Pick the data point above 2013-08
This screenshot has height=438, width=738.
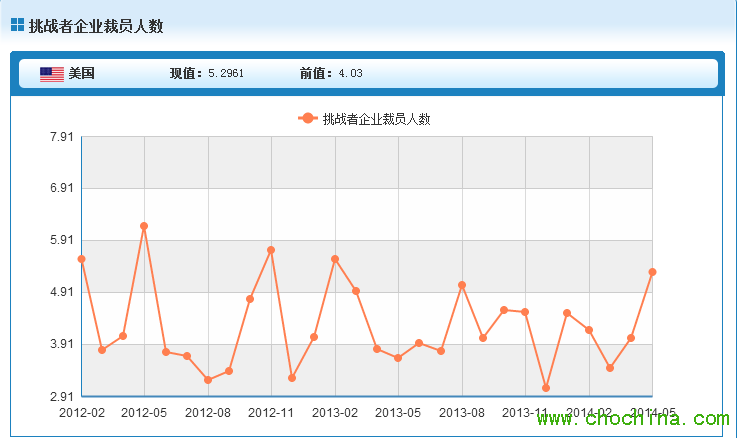(462, 285)
